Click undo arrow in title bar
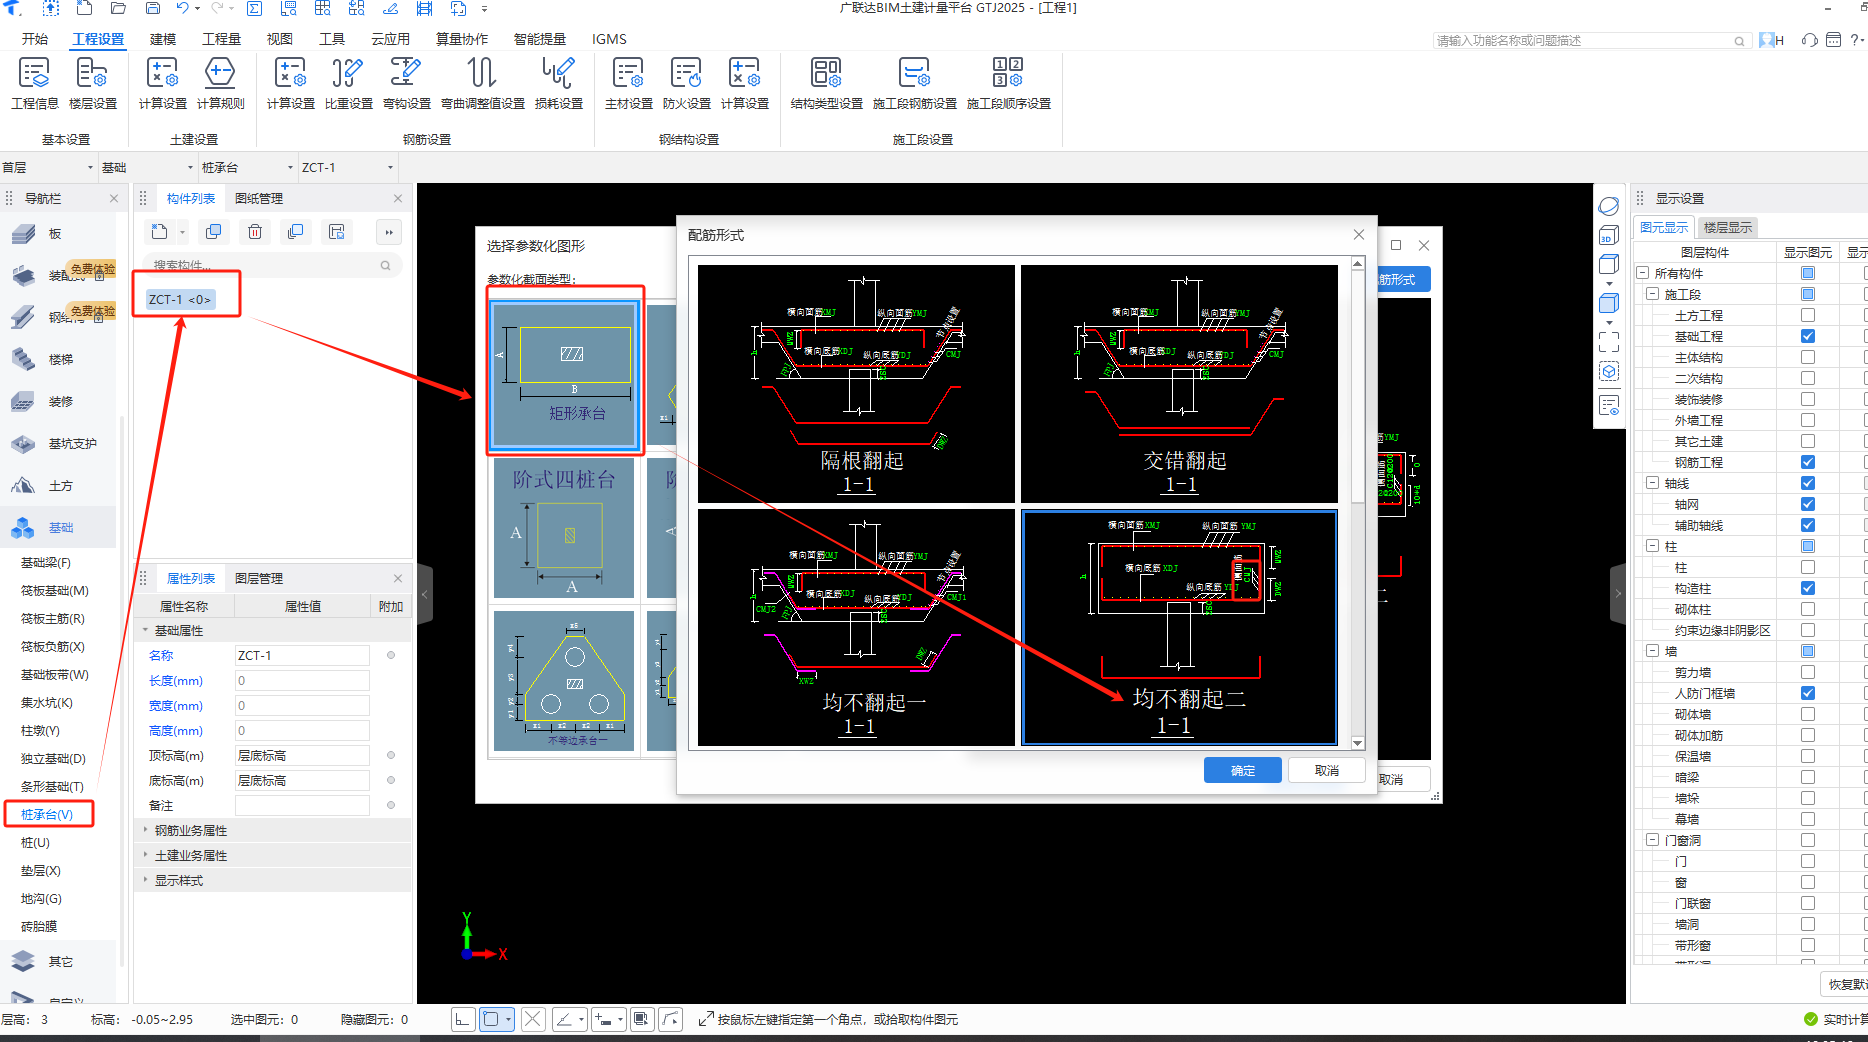Screen dimensions: 1868x1042 182,8
